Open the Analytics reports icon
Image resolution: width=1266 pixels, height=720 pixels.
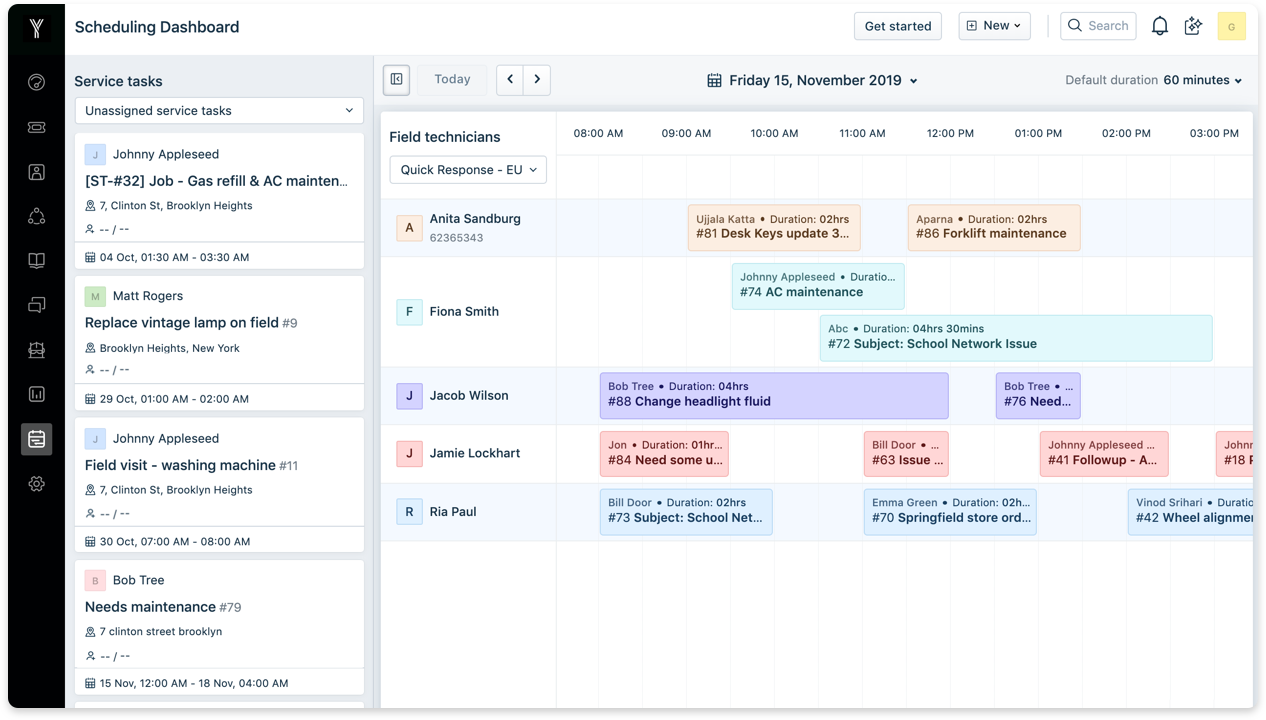(x=36, y=394)
